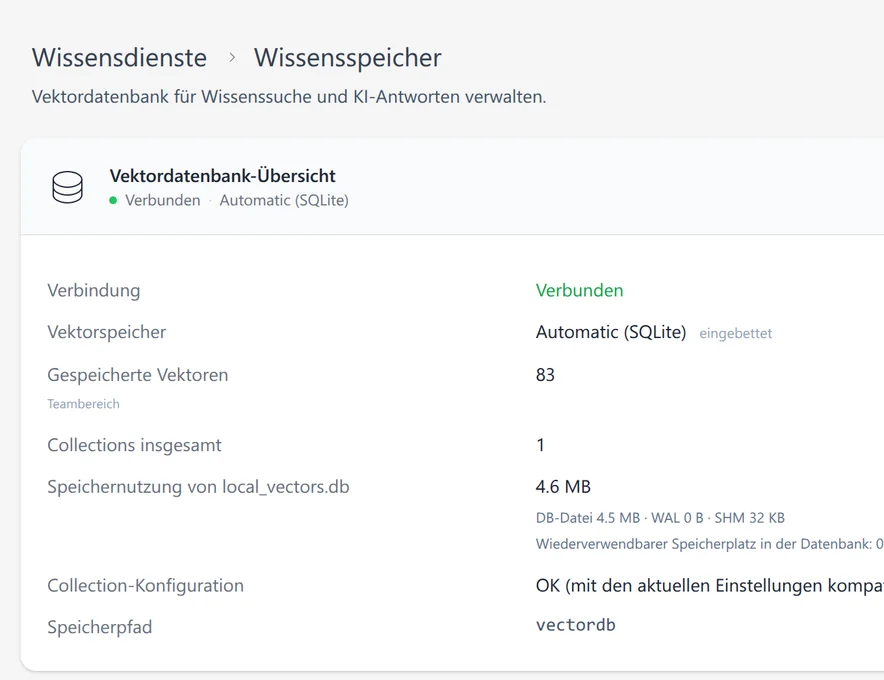The image size is (884, 680).
Task: Click the page description about Vektordatenbank
Action: pyautogui.click(x=289, y=97)
